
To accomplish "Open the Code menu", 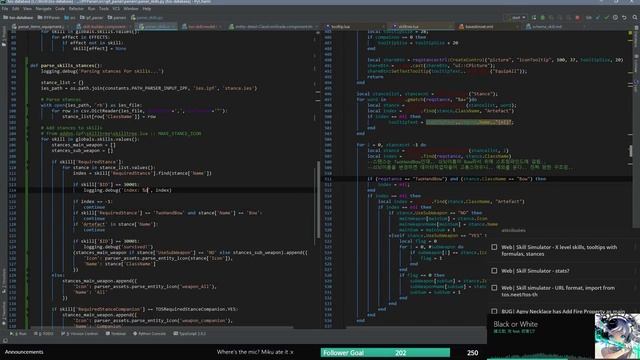I will (60, 9).
